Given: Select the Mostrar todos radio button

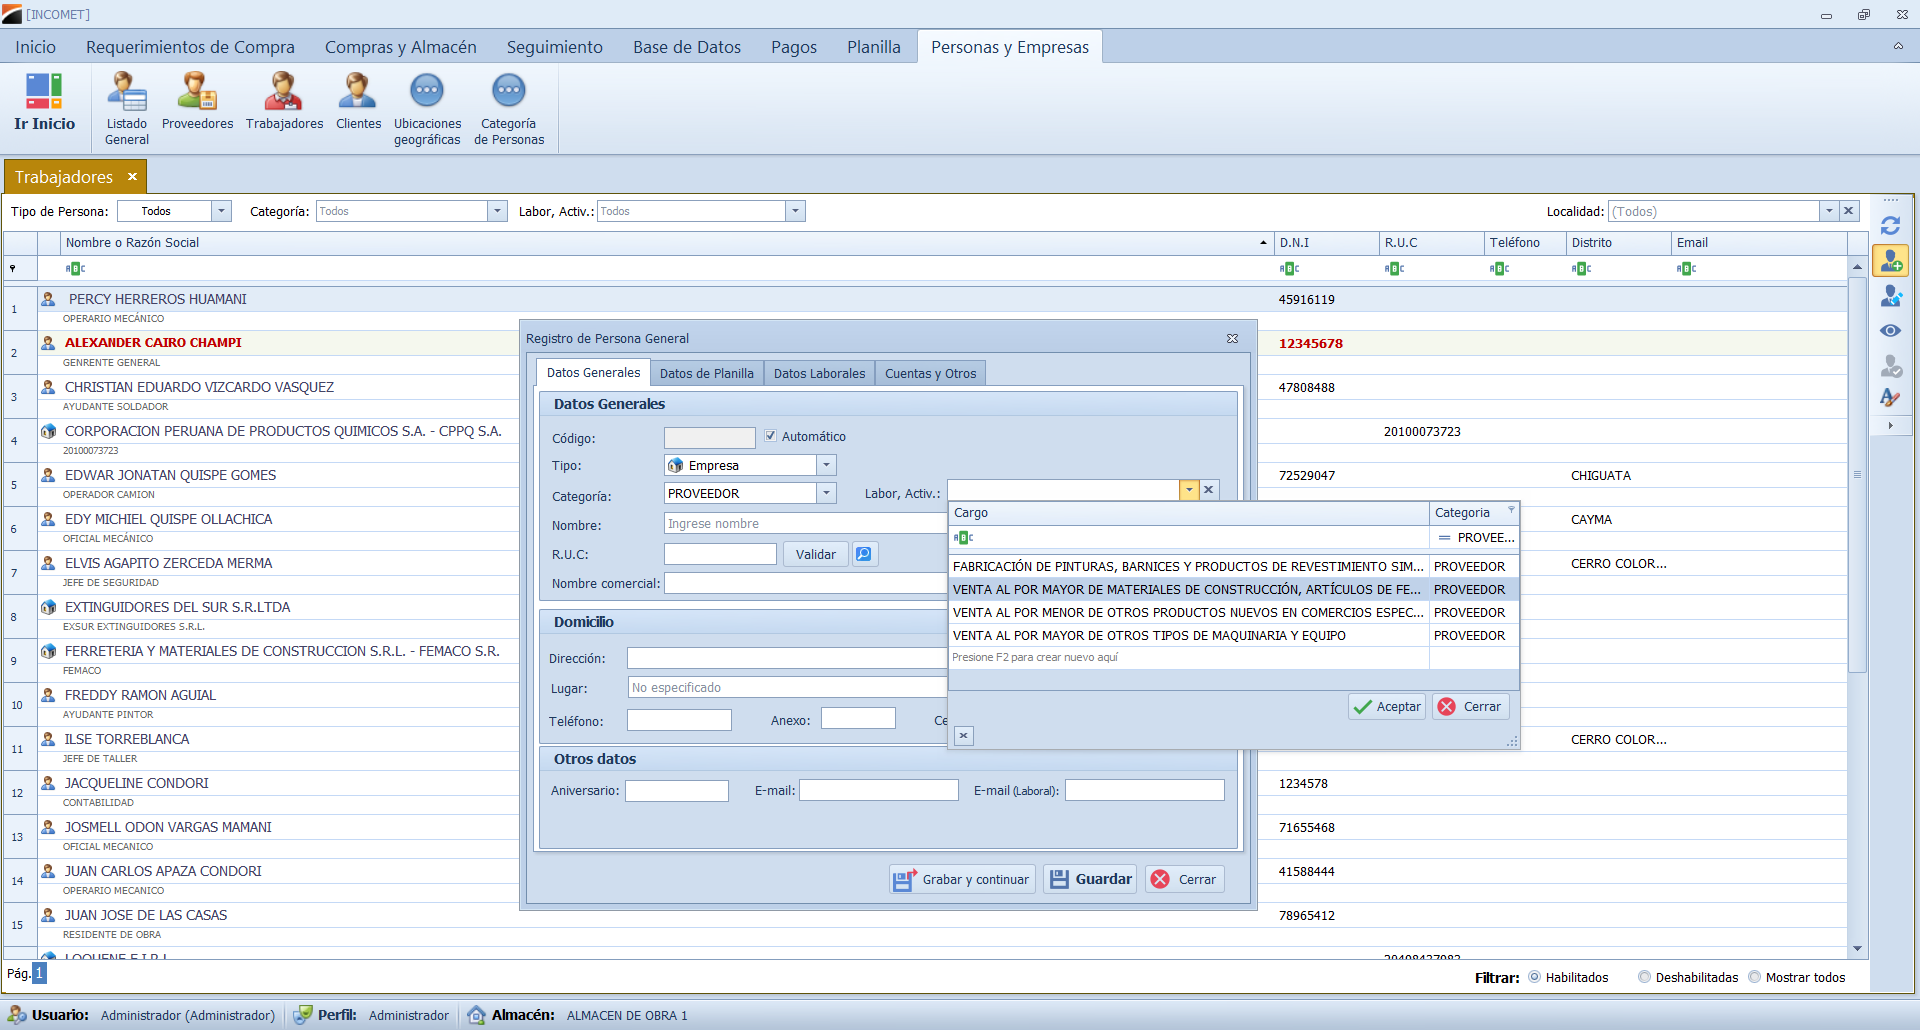Looking at the screenshot, I should pyautogui.click(x=1754, y=977).
